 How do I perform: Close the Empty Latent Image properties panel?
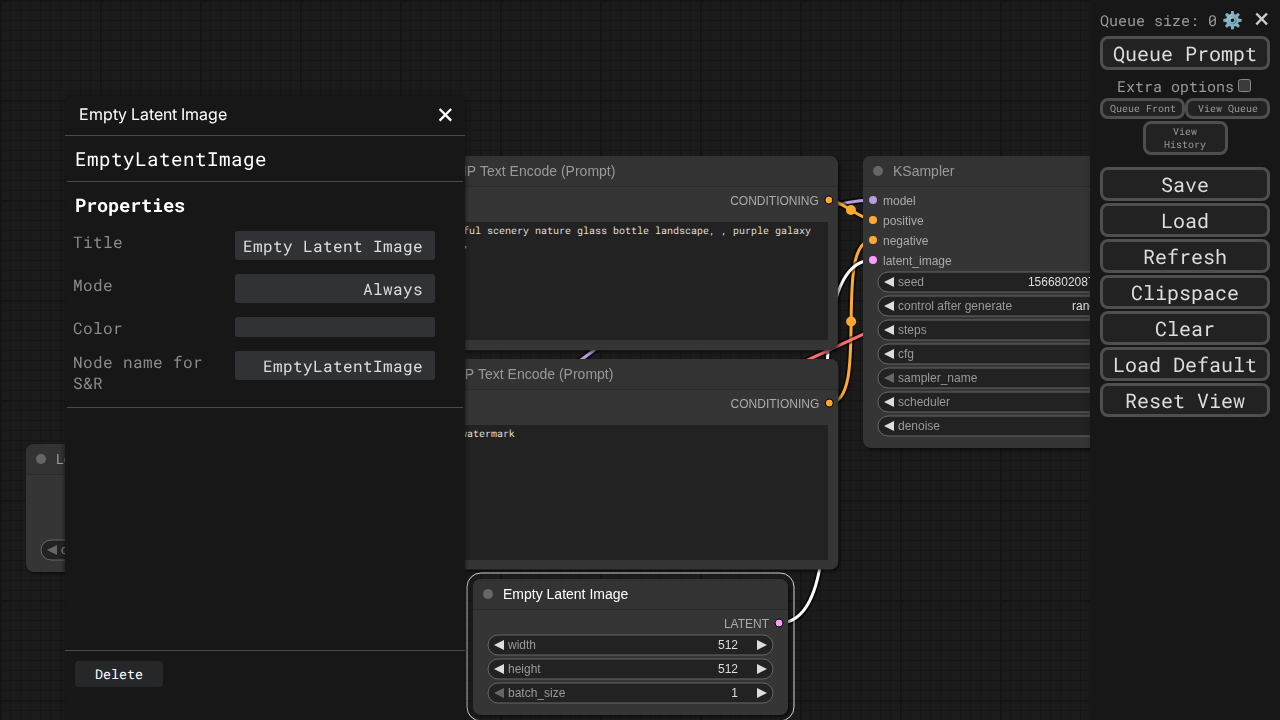point(445,115)
